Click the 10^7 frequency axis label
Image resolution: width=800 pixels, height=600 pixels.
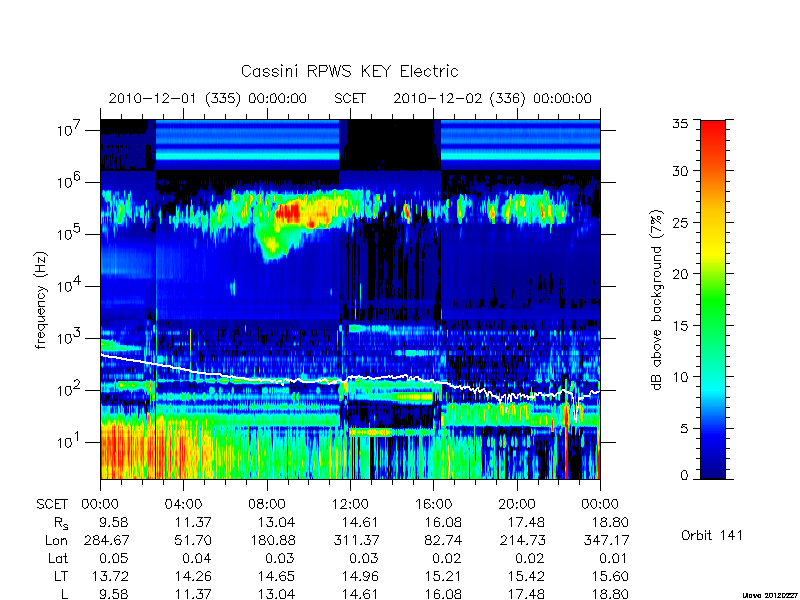pyautogui.click(x=69, y=130)
